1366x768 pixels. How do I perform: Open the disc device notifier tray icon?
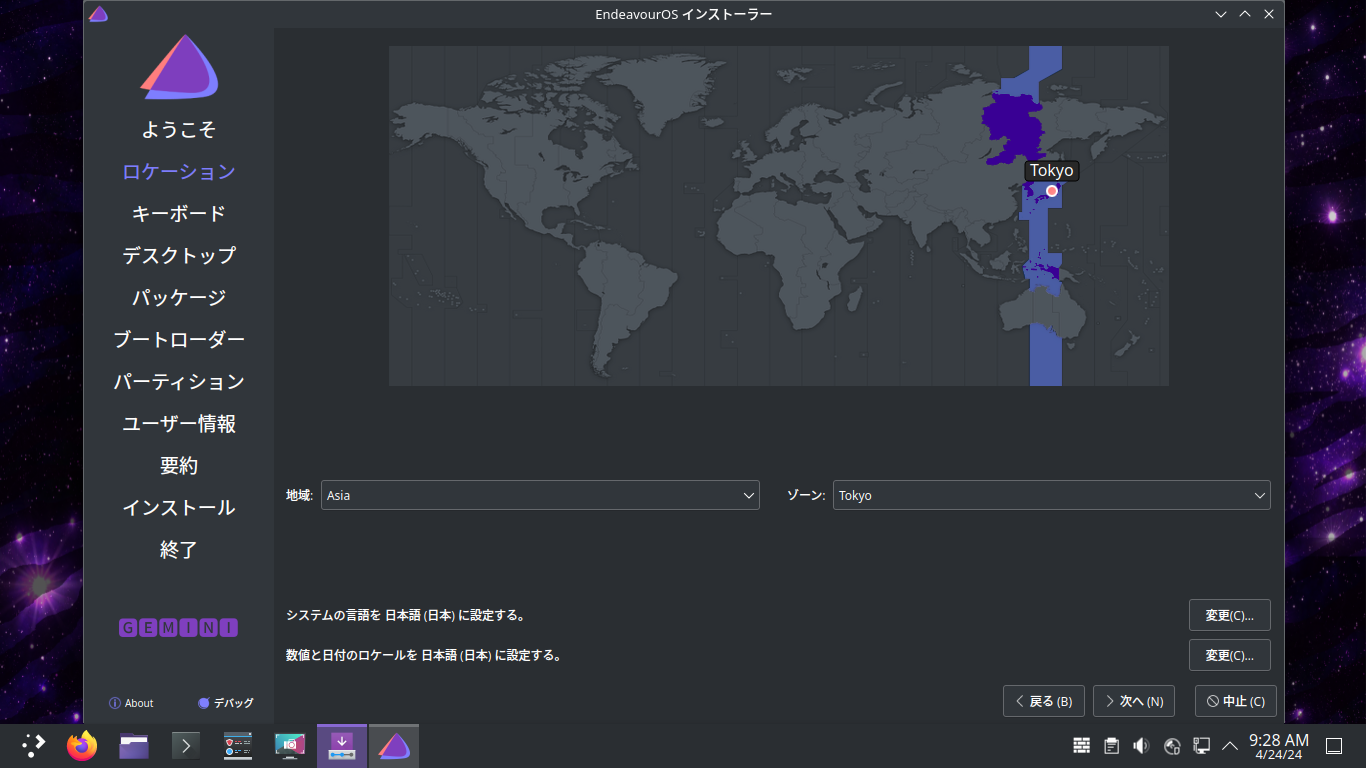coord(1172,746)
